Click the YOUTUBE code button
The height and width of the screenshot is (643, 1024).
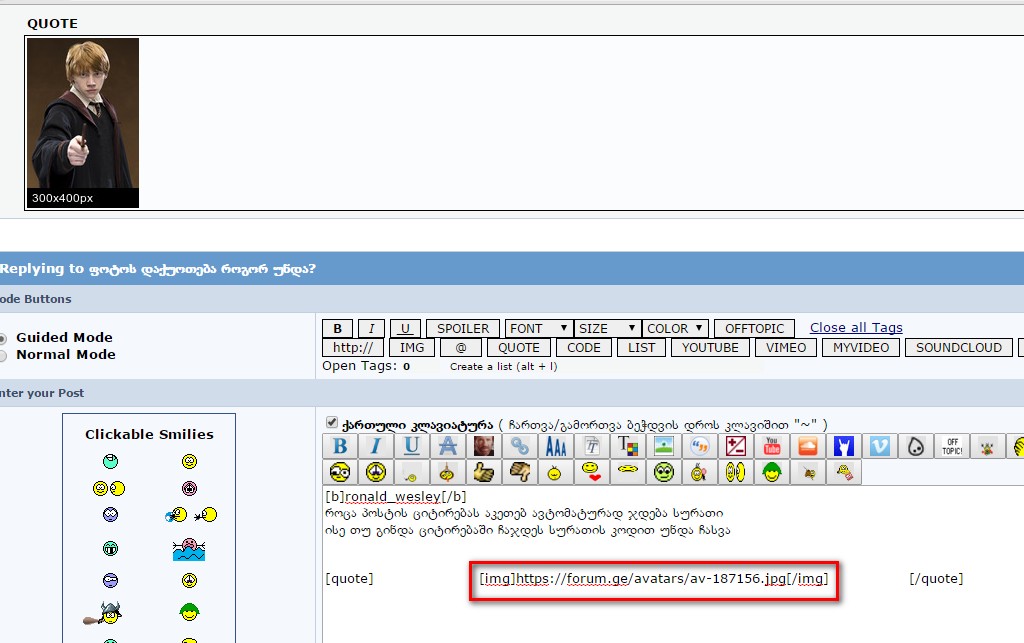pyautogui.click(x=711, y=347)
